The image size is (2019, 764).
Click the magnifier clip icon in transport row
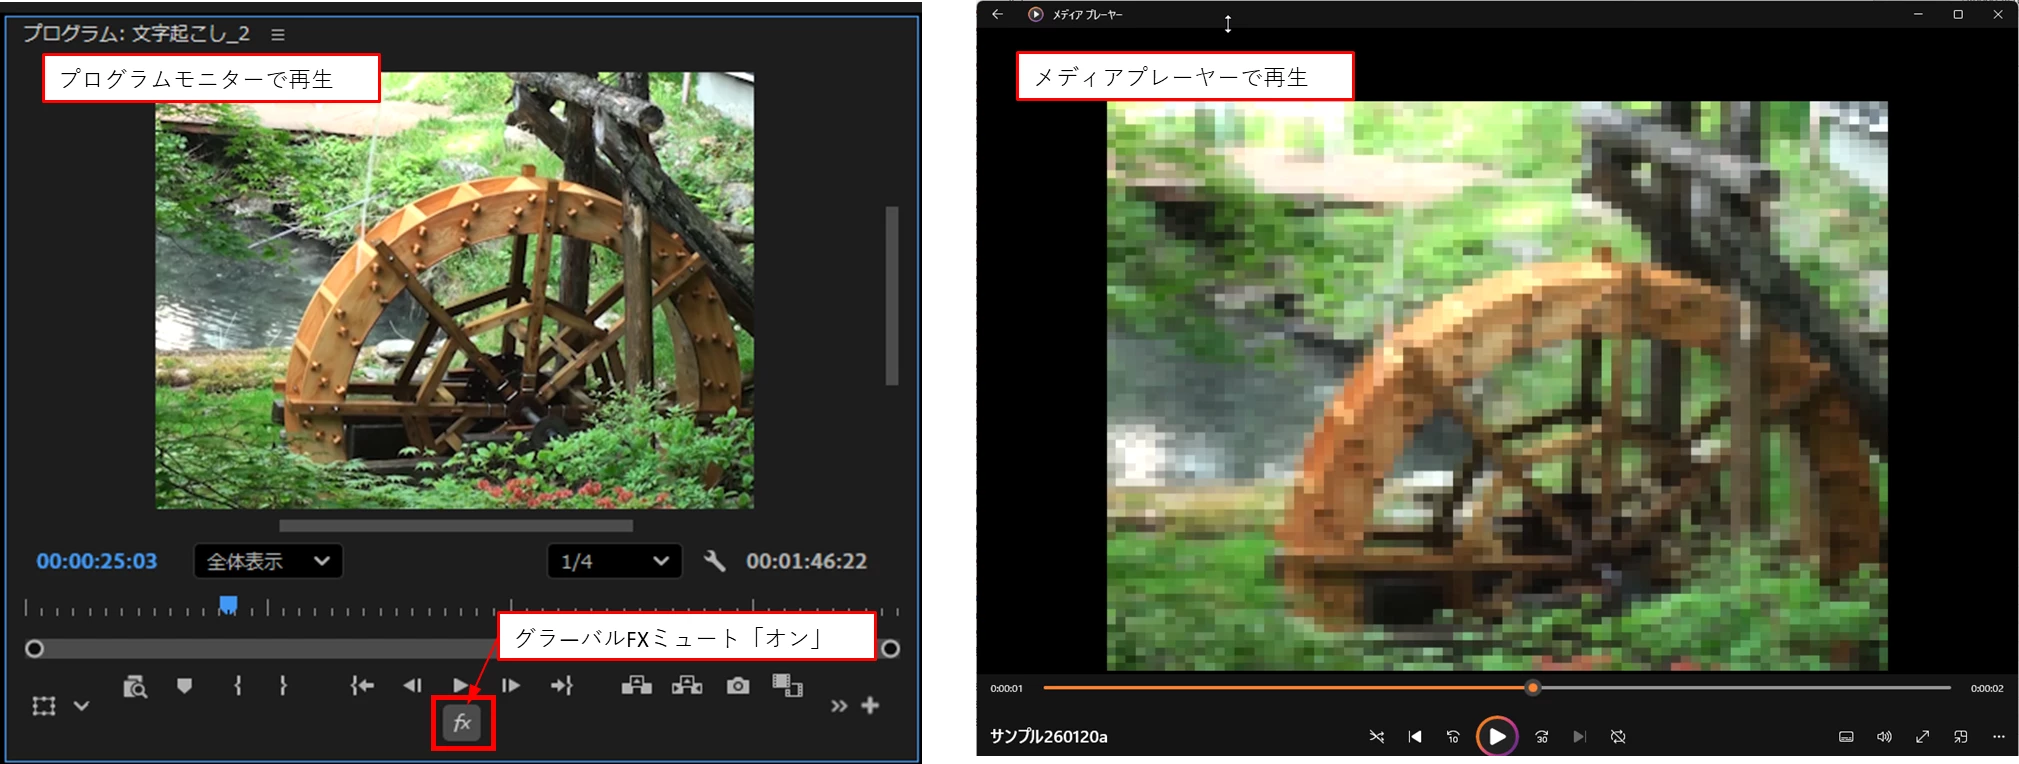(x=135, y=687)
